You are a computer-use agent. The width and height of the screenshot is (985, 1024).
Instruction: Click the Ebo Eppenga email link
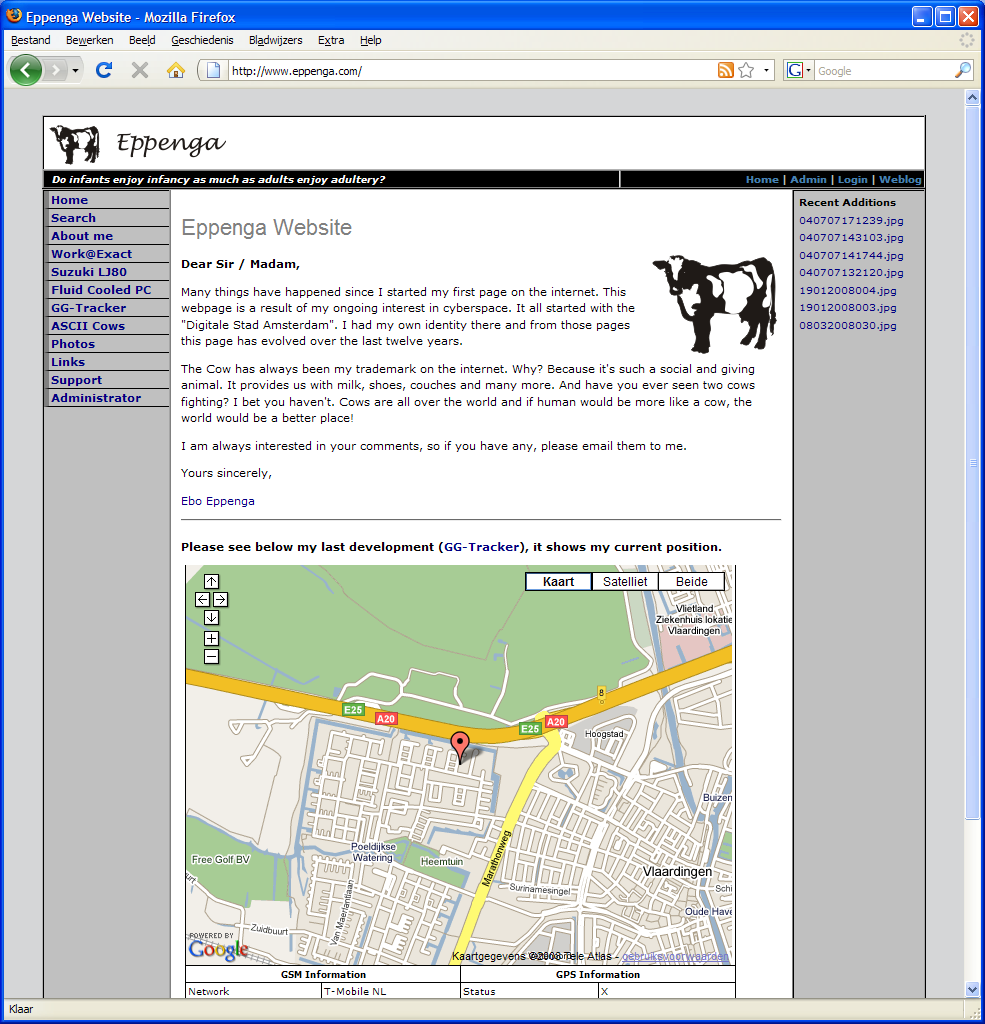218,501
